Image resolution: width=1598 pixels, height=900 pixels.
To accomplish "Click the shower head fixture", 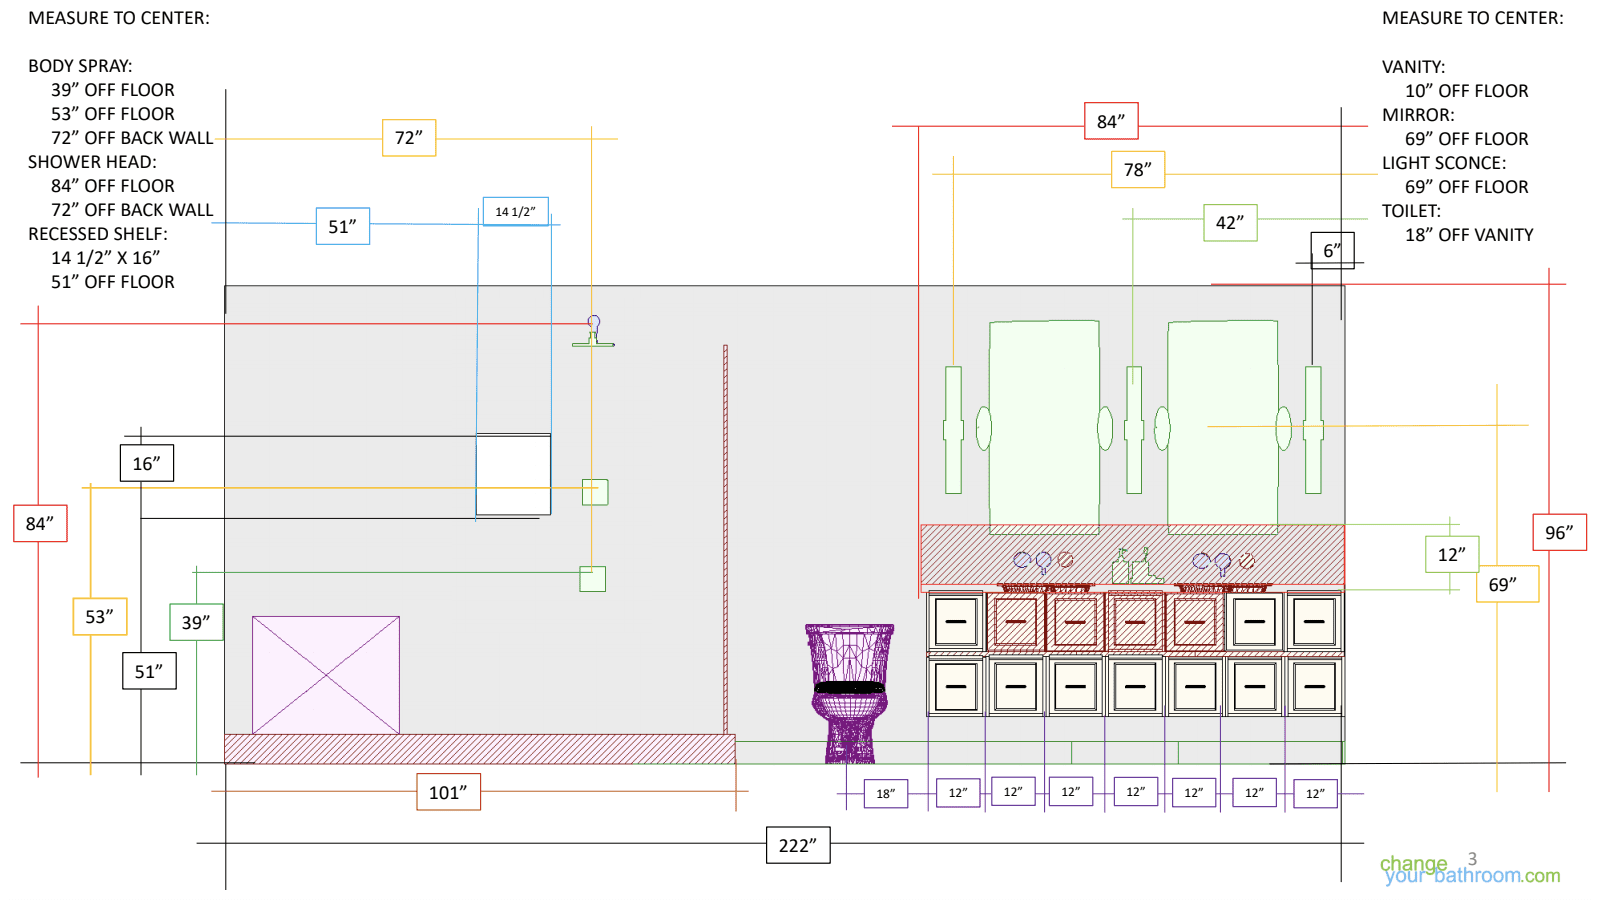I will coord(594,331).
